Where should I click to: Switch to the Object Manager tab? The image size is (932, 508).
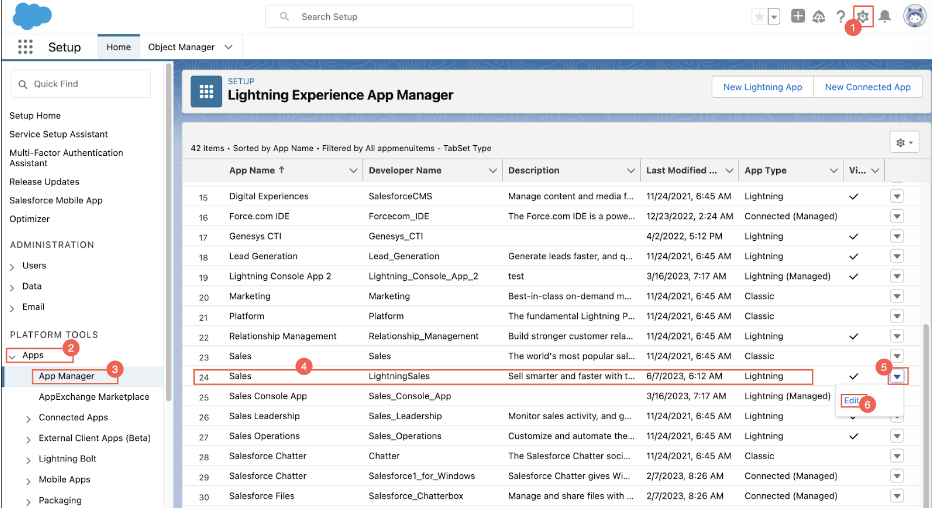pyautogui.click(x=181, y=47)
